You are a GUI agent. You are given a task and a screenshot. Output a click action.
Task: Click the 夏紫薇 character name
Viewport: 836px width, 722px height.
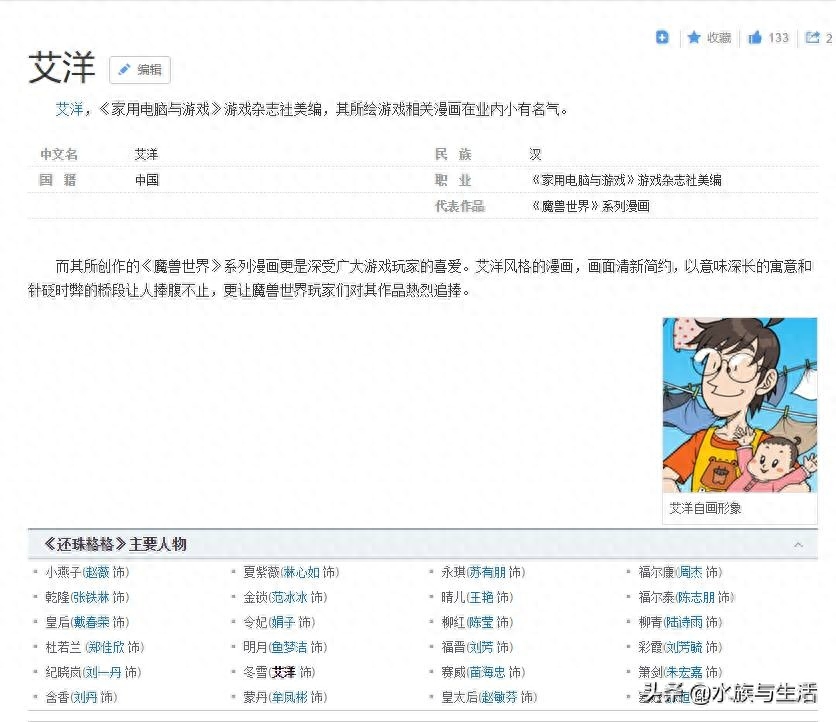(x=261, y=572)
